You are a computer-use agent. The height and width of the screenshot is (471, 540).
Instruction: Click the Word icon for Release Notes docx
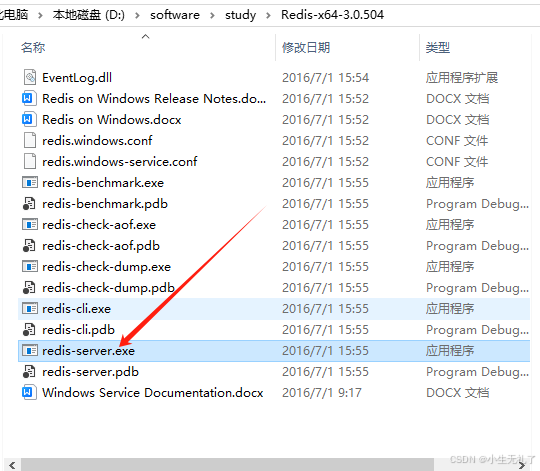(x=29, y=98)
